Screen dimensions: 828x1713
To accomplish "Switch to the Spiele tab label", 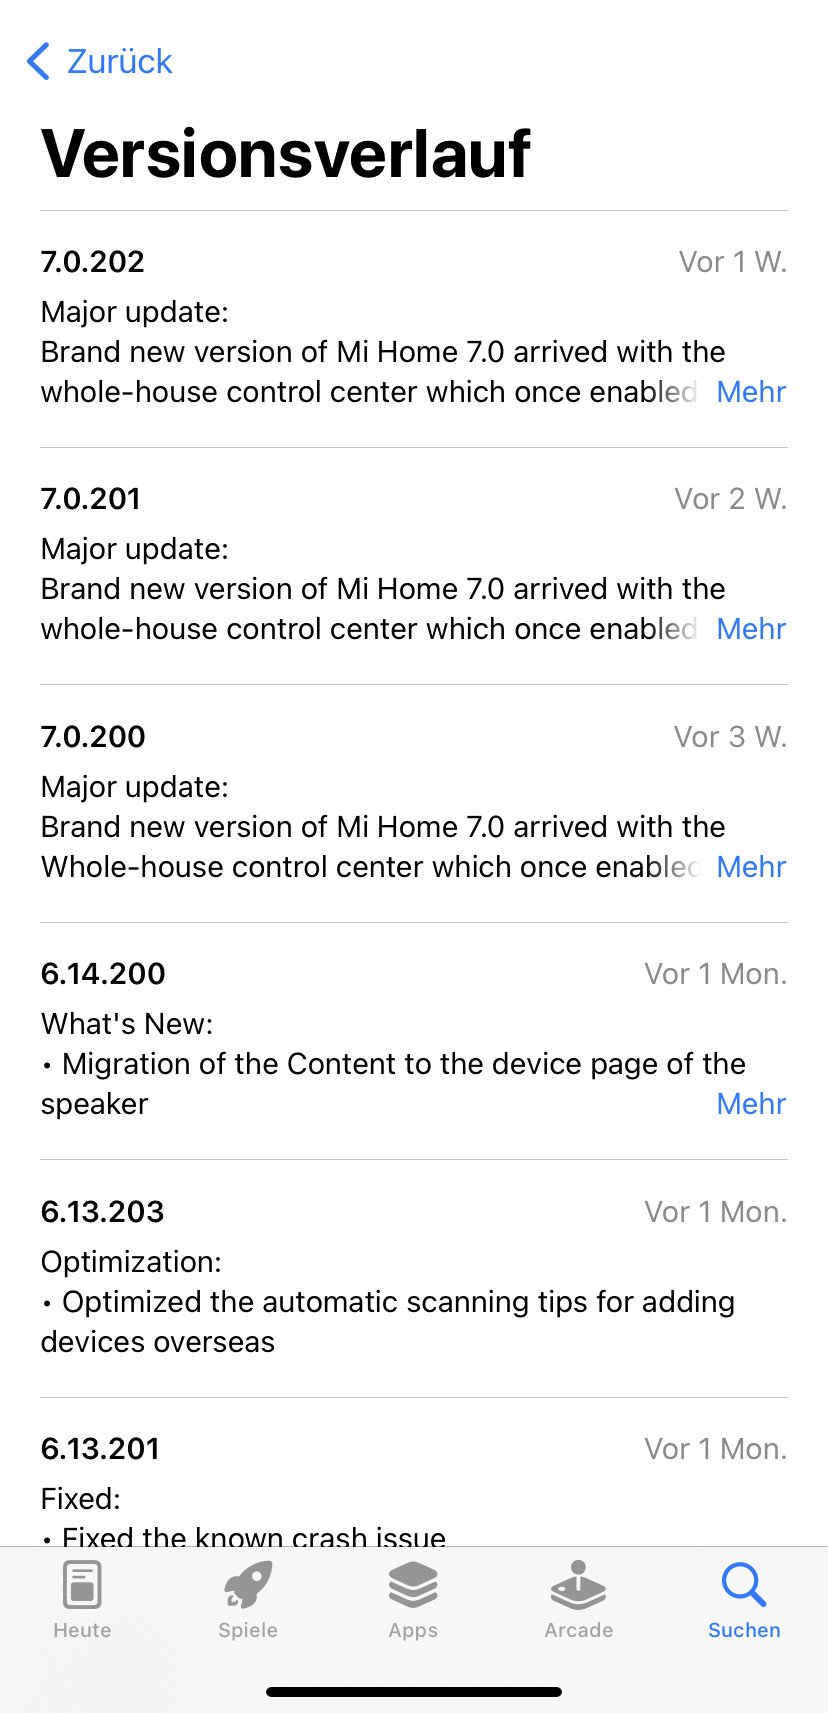I will (248, 1630).
